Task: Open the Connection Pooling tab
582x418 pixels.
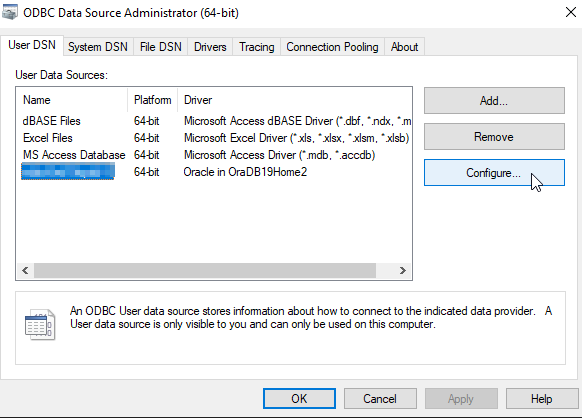Action: tap(332, 47)
